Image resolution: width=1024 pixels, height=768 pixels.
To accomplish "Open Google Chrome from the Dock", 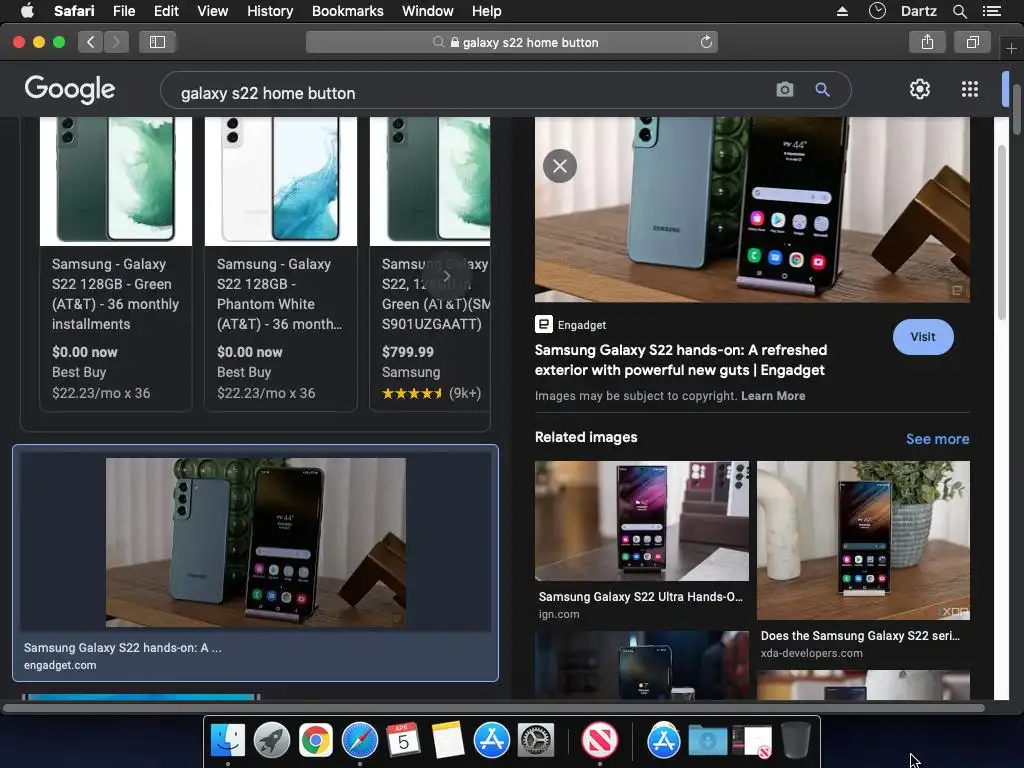I will [x=315, y=740].
